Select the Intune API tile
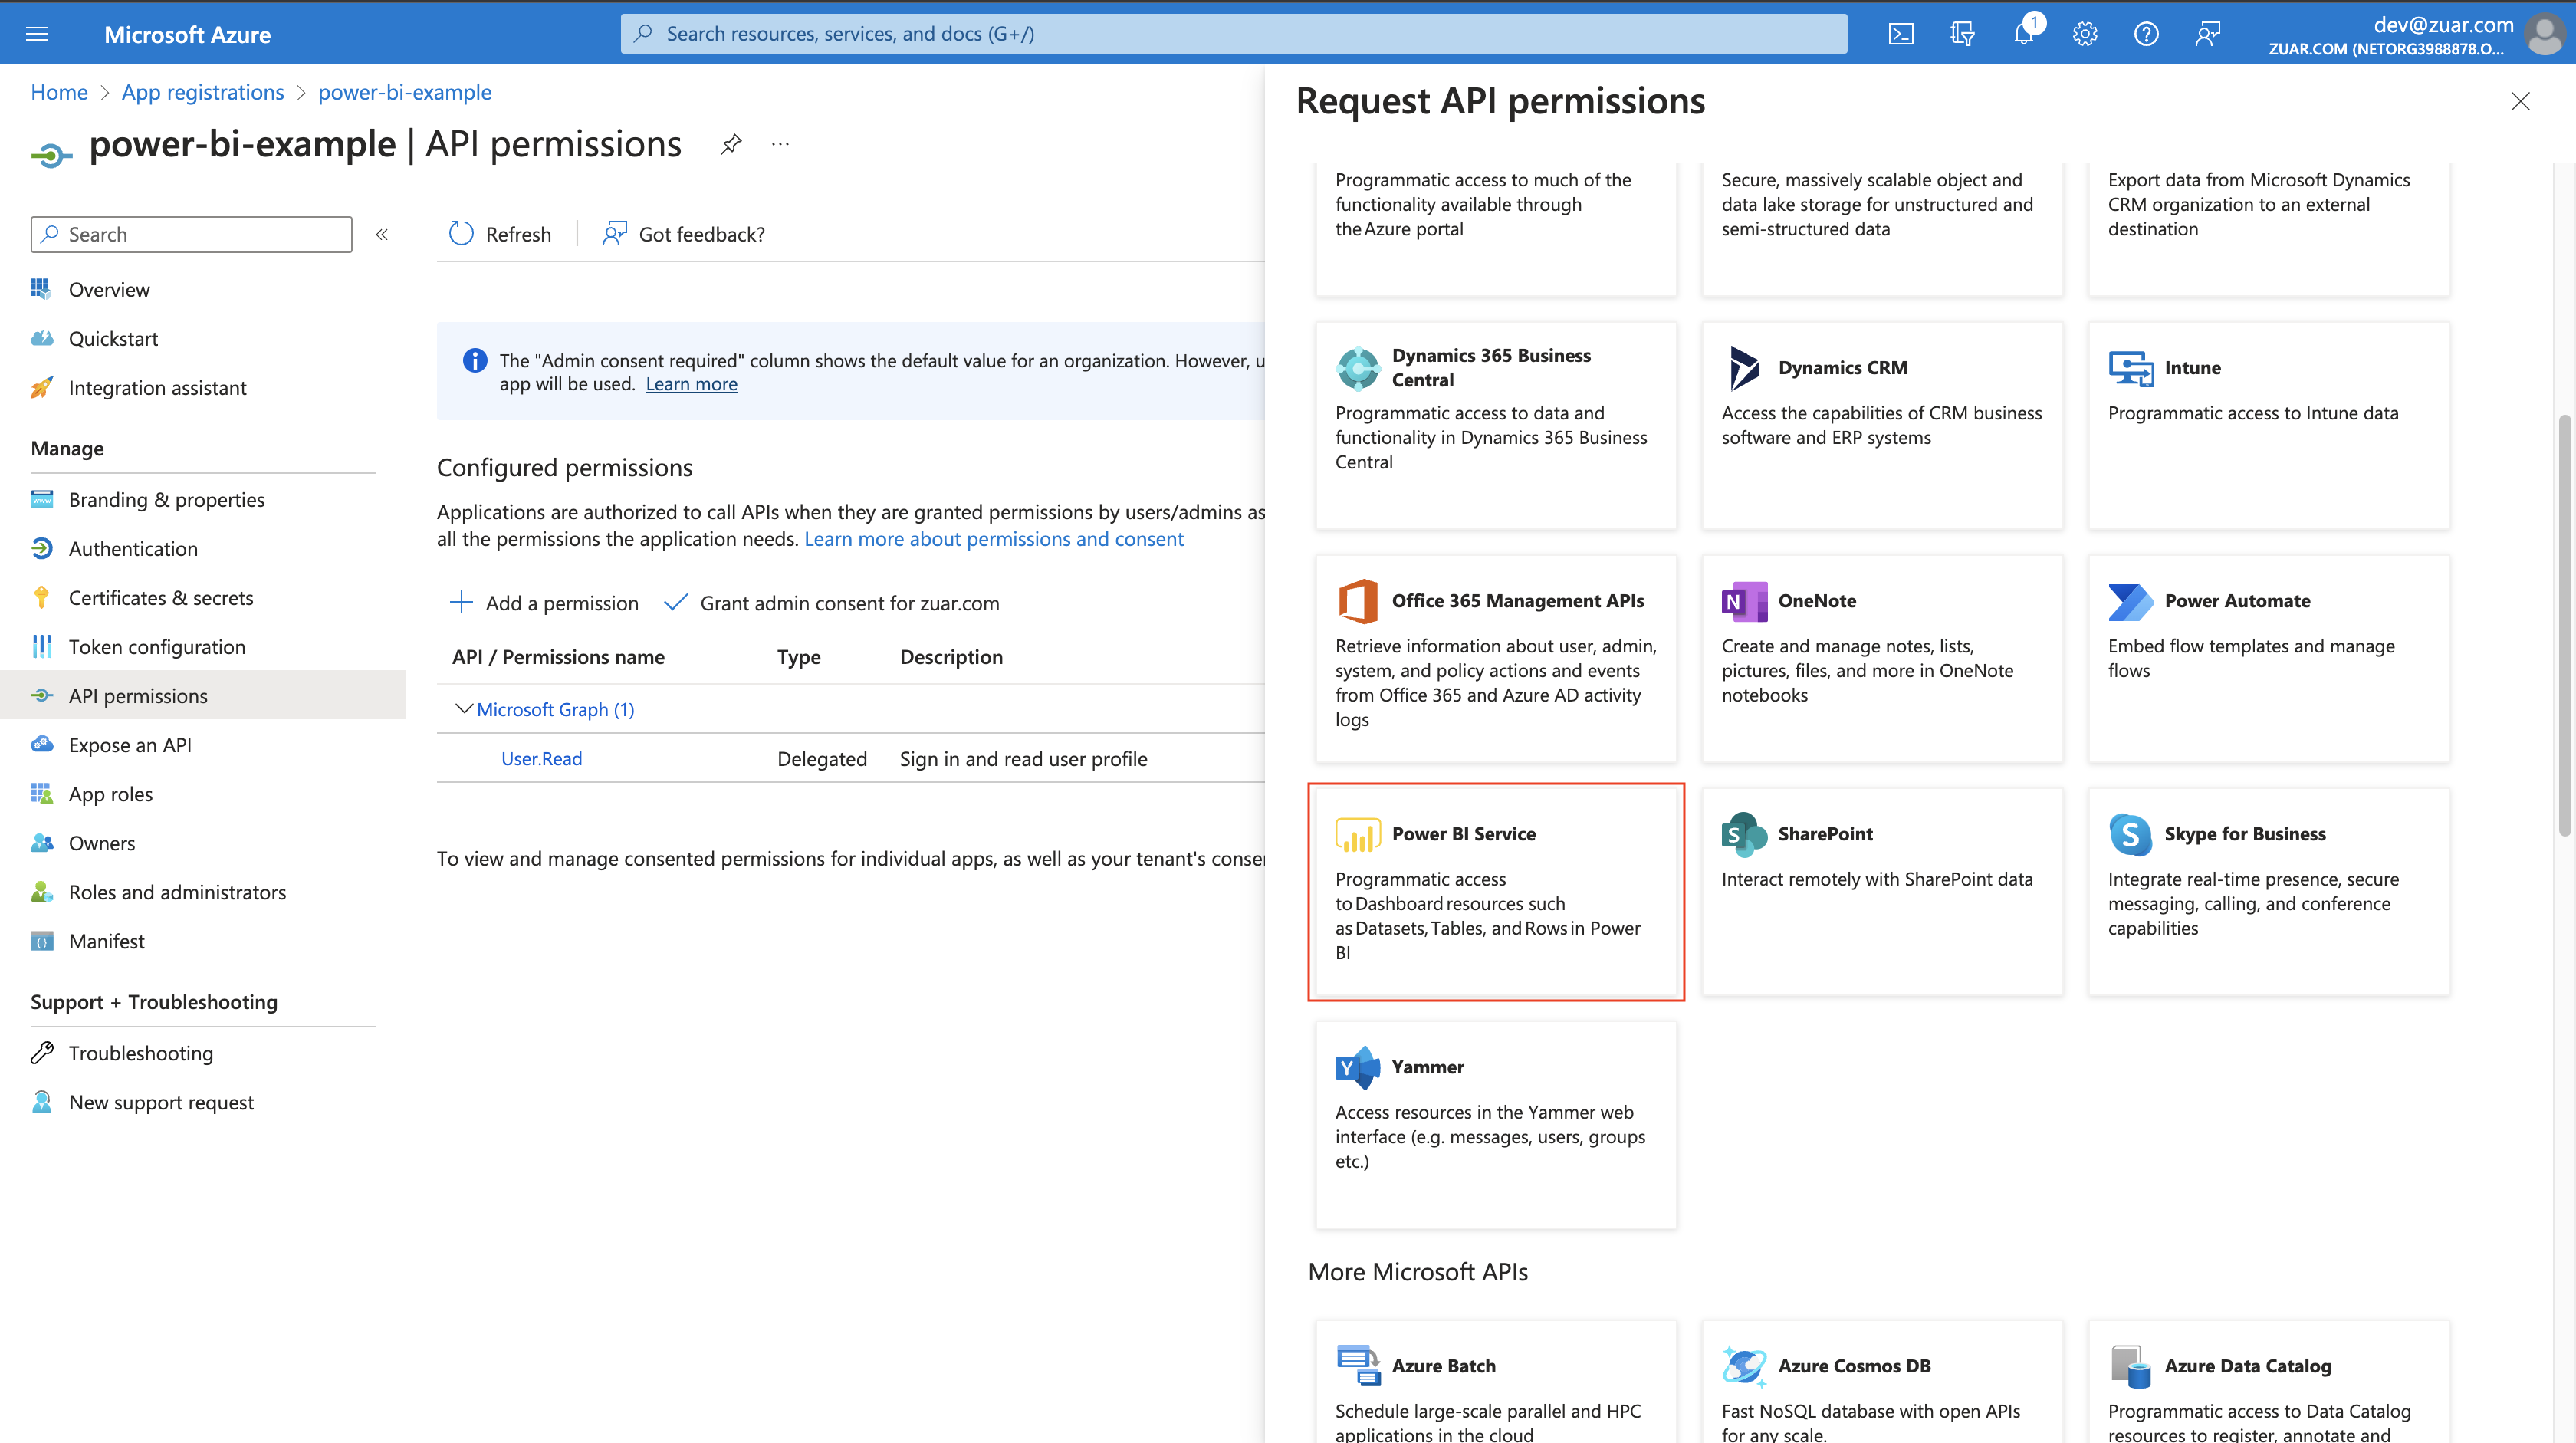Viewport: 2576px width, 1443px height. (x=2269, y=426)
